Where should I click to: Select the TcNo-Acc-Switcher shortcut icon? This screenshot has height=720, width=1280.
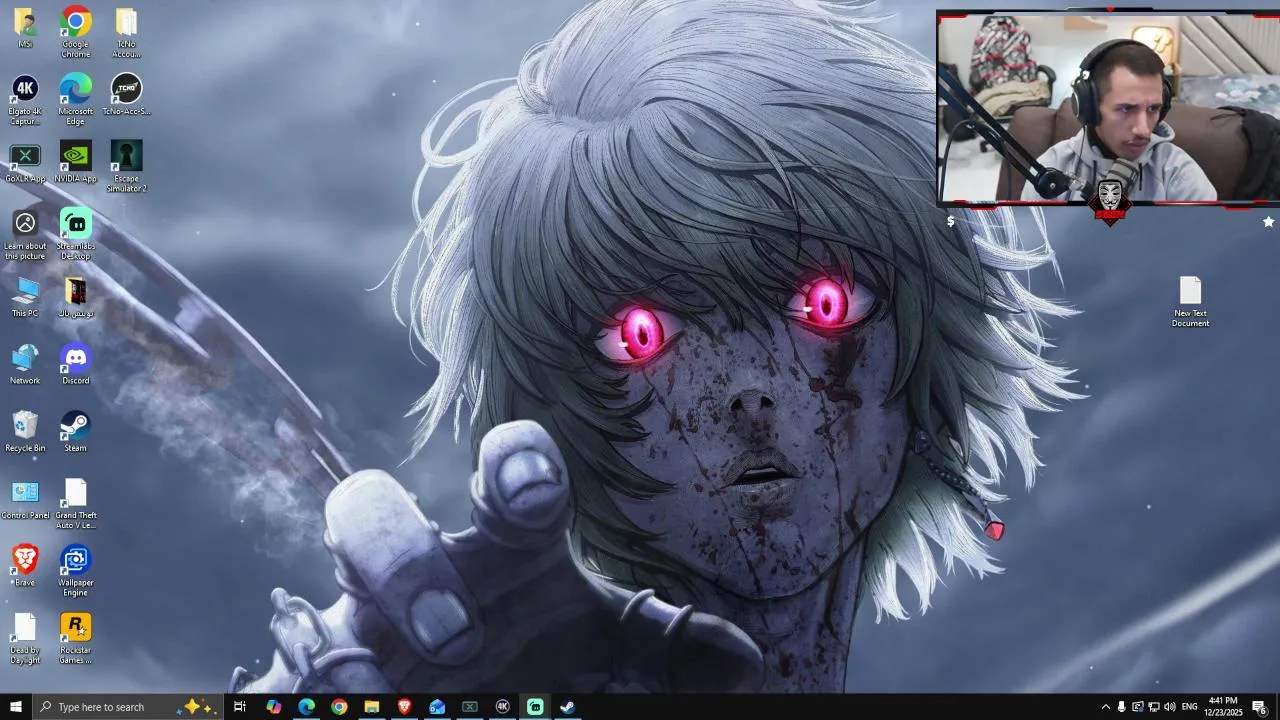click(x=126, y=94)
